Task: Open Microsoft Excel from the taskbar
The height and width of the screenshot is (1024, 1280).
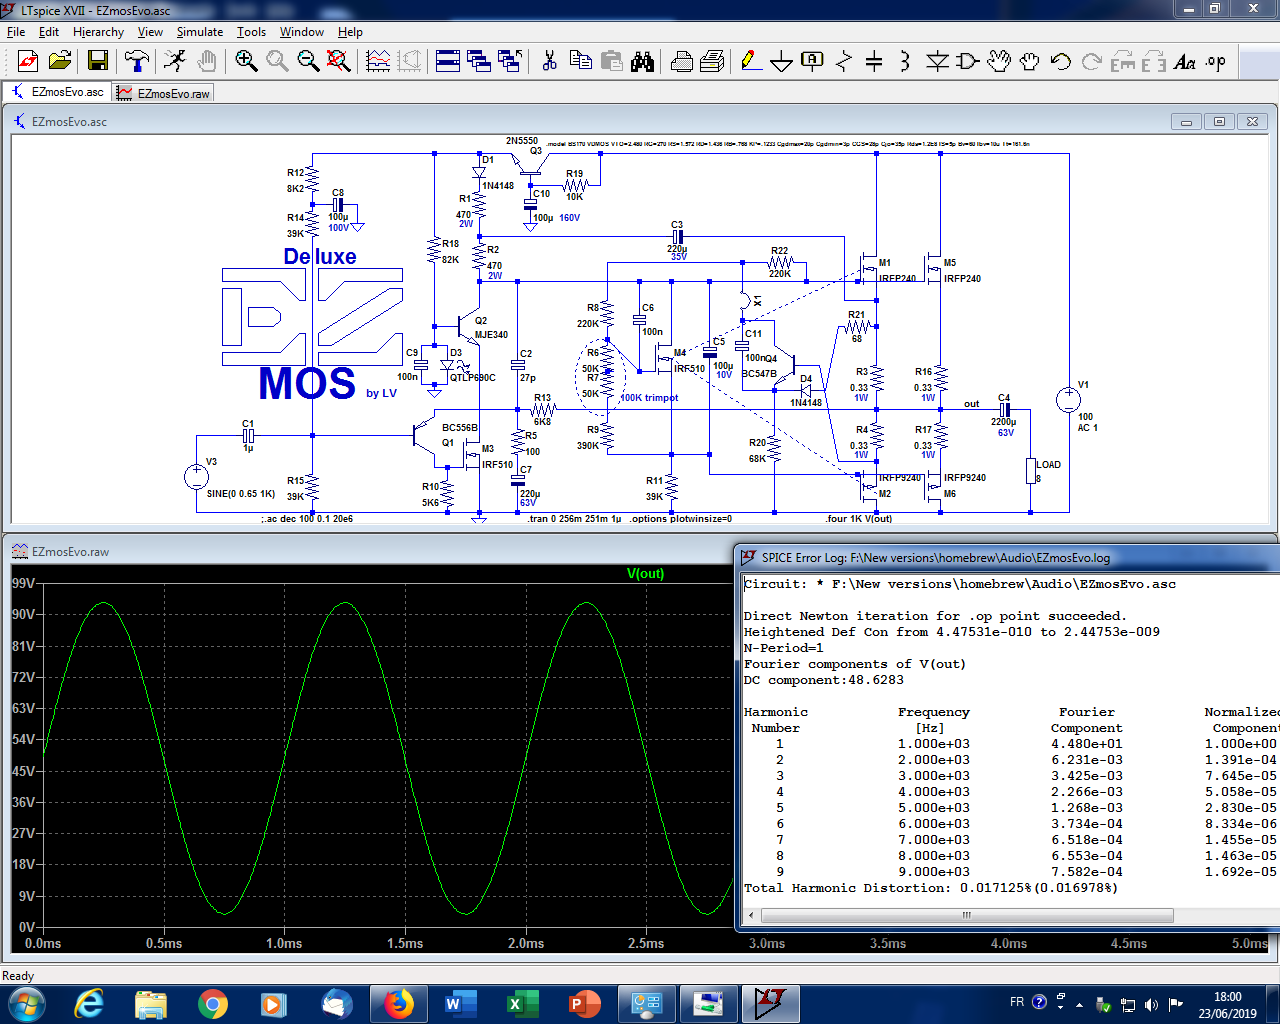Action: click(x=522, y=1003)
